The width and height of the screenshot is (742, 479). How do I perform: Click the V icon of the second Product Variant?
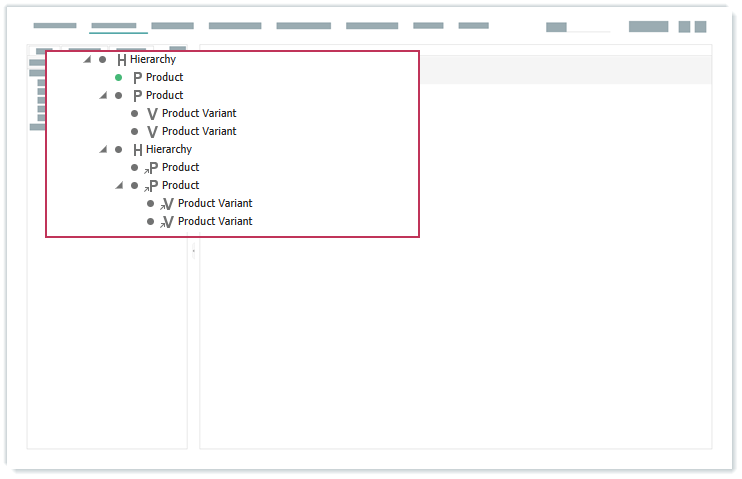[152, 132]
